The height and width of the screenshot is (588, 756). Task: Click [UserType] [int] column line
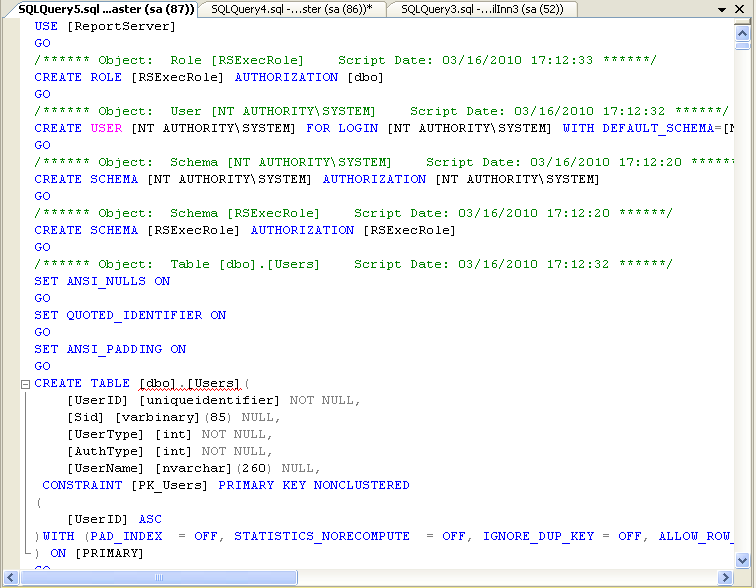169,434
